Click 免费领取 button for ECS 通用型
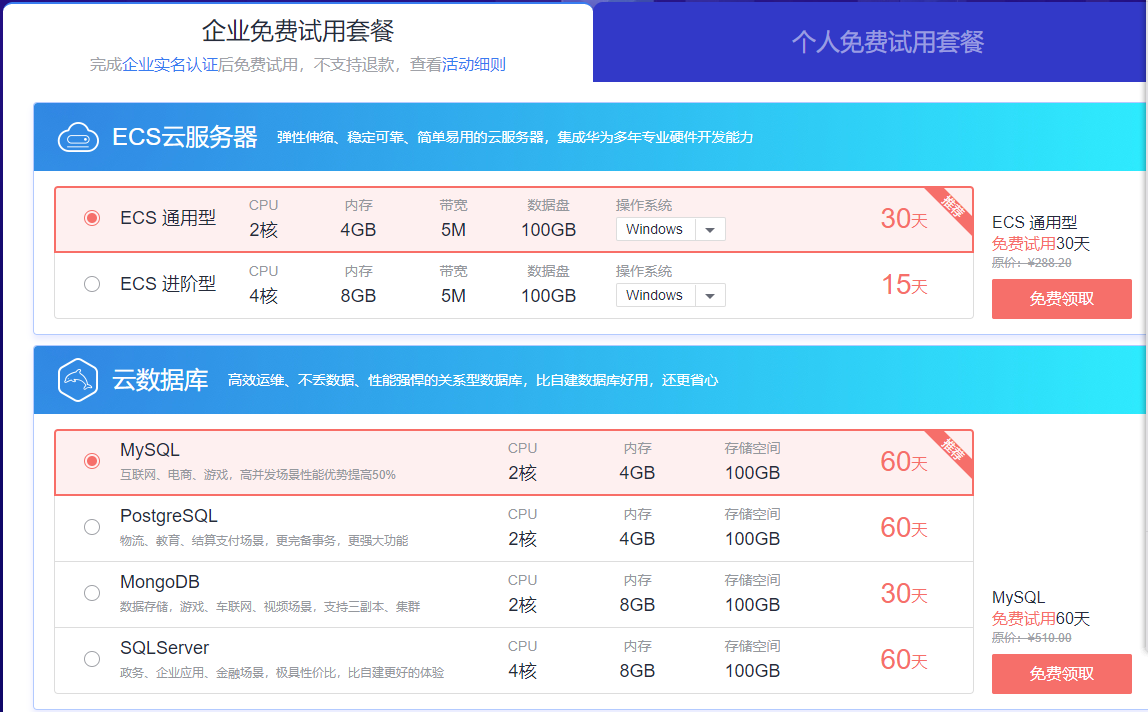 click(1061, 299)
